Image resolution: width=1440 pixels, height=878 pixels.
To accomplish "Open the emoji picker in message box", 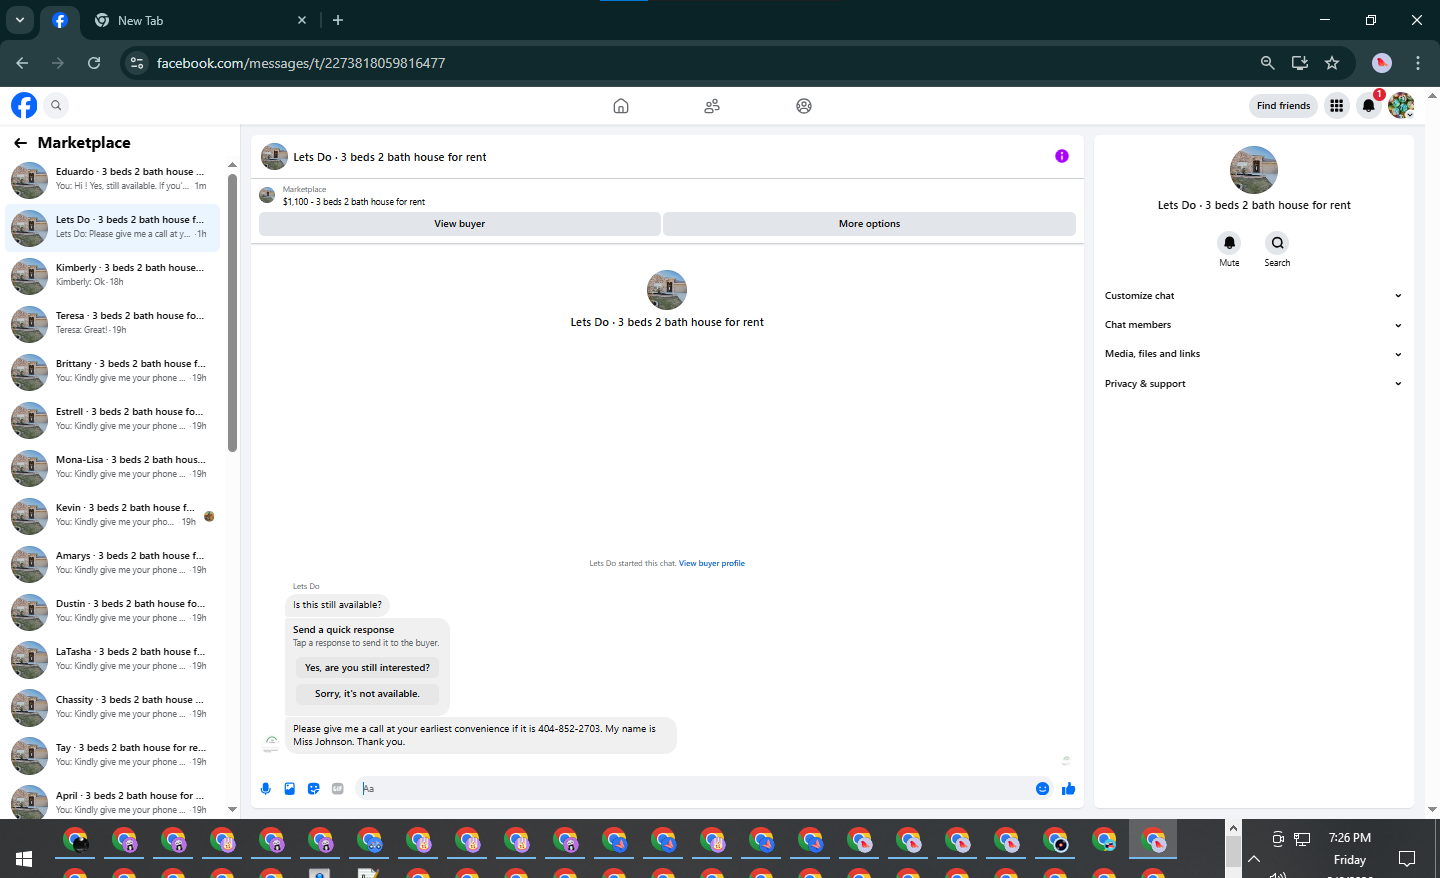I will point(1042,789).
